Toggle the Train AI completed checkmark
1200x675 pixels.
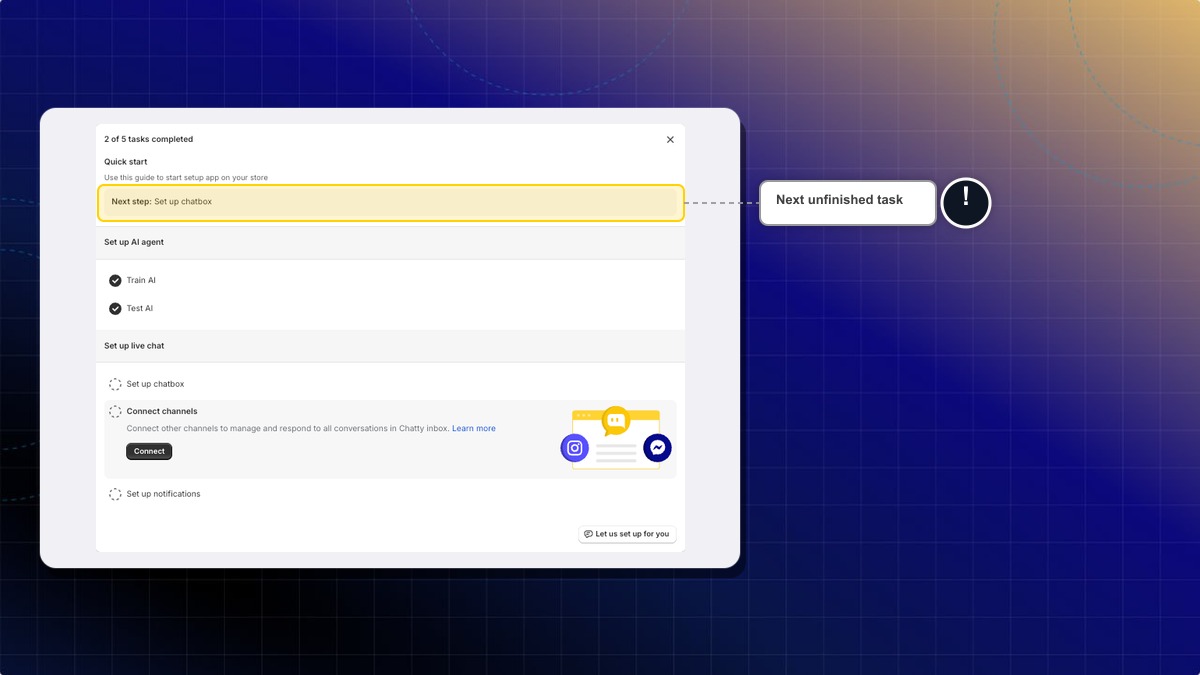[x=115, y=281]
